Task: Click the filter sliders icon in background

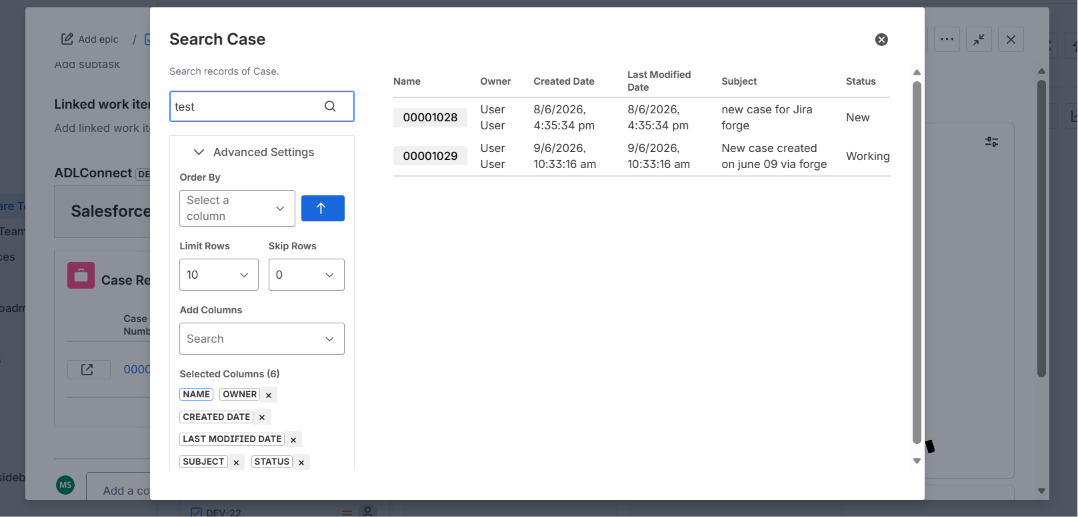Action: point(991,142)
